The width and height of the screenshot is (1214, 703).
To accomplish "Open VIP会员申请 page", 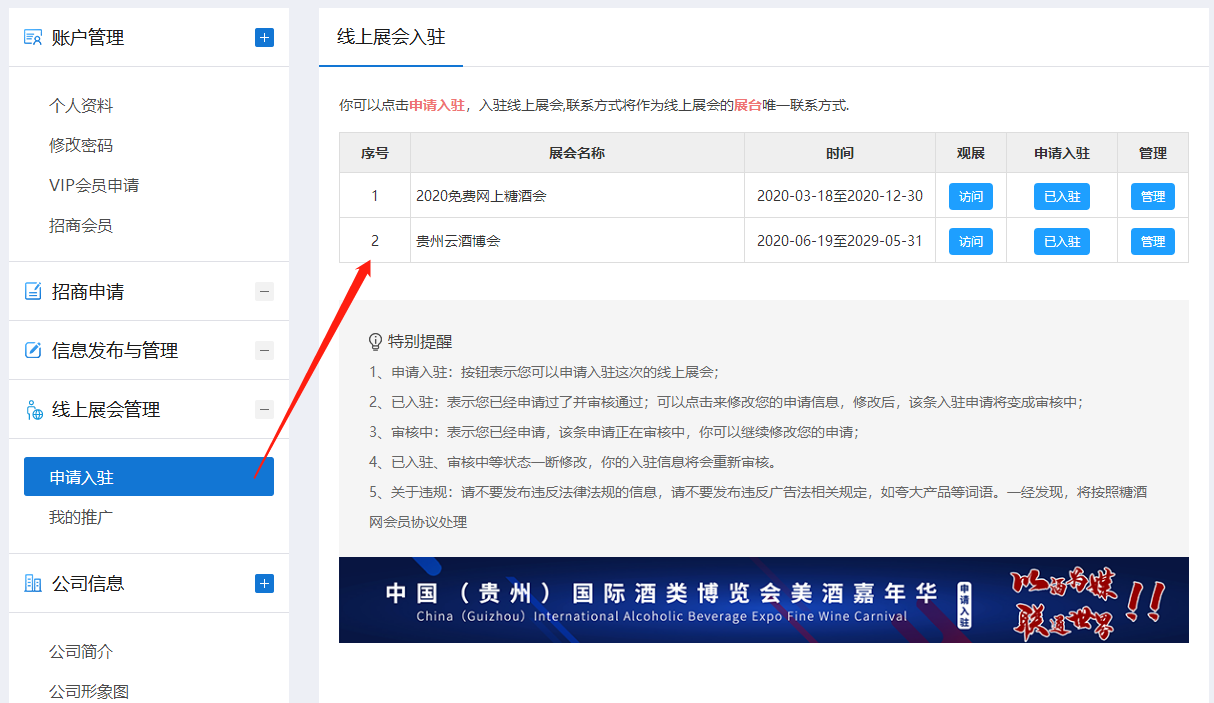I will pos(94,186).
